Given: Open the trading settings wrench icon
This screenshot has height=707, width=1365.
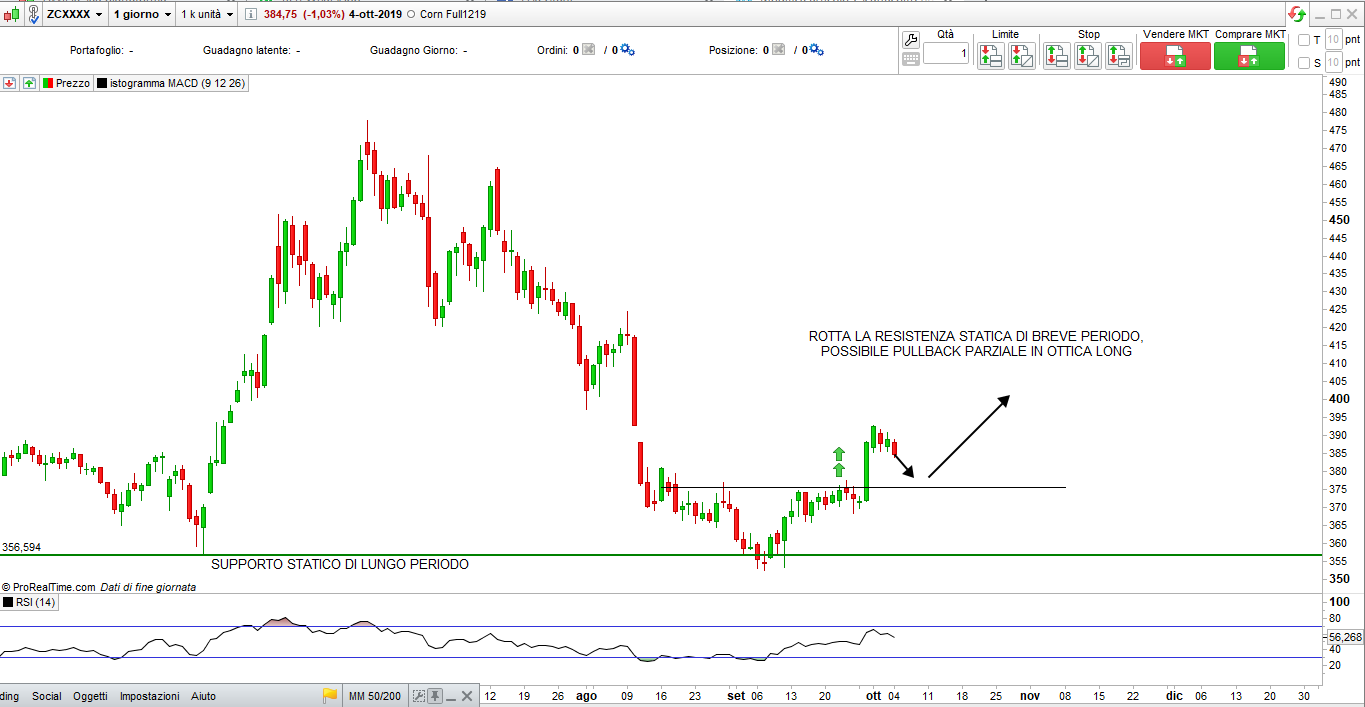Looking at the screenshot, I should coord(910,40).
